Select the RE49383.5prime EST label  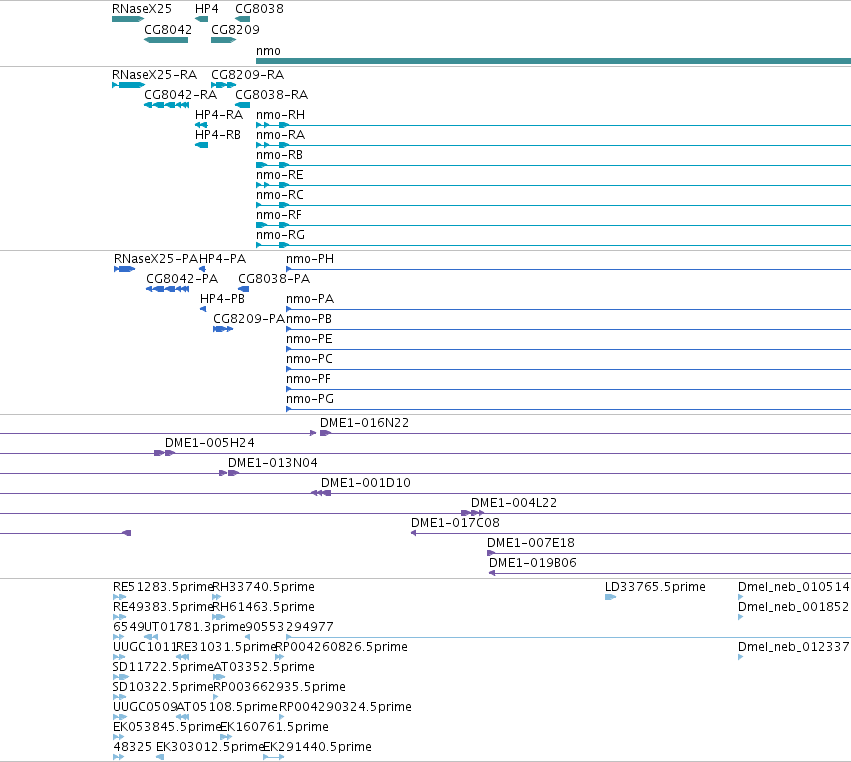click(163, 607)
